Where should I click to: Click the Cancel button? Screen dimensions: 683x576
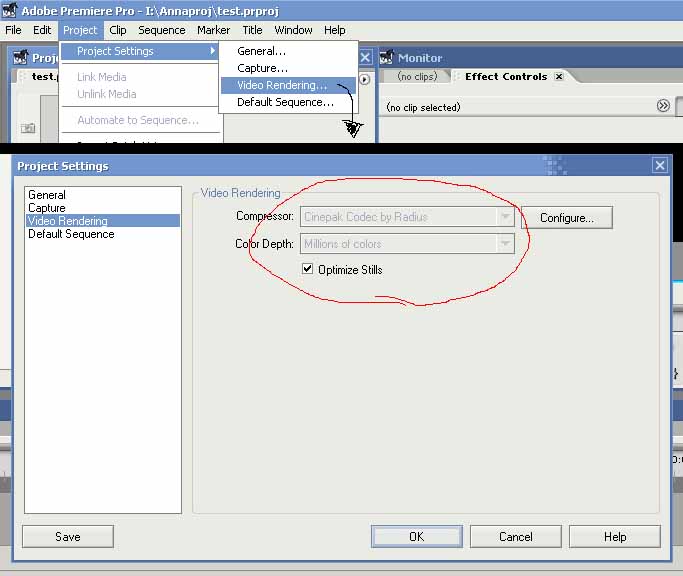[516, 536]
